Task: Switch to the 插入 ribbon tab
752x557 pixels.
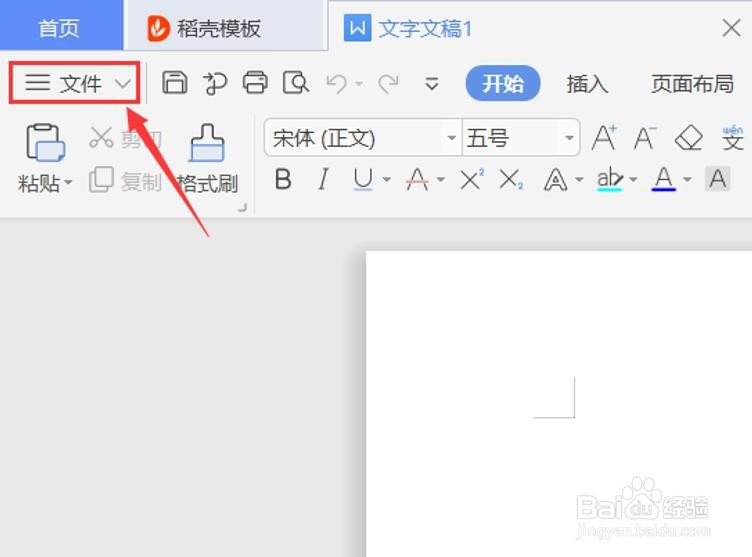Action: click(587, 83)
